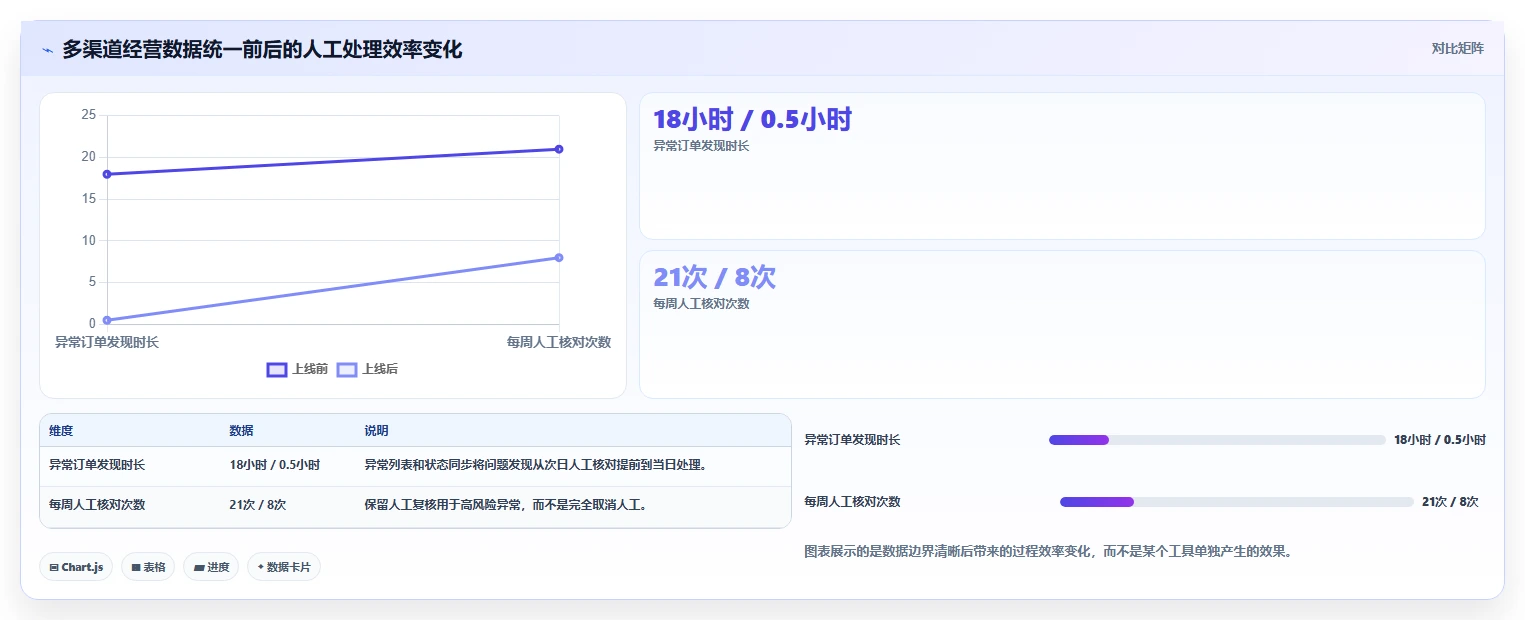Click the description starting with 保留人工复核
1525x620 pixels.
(x=507, y=505)
